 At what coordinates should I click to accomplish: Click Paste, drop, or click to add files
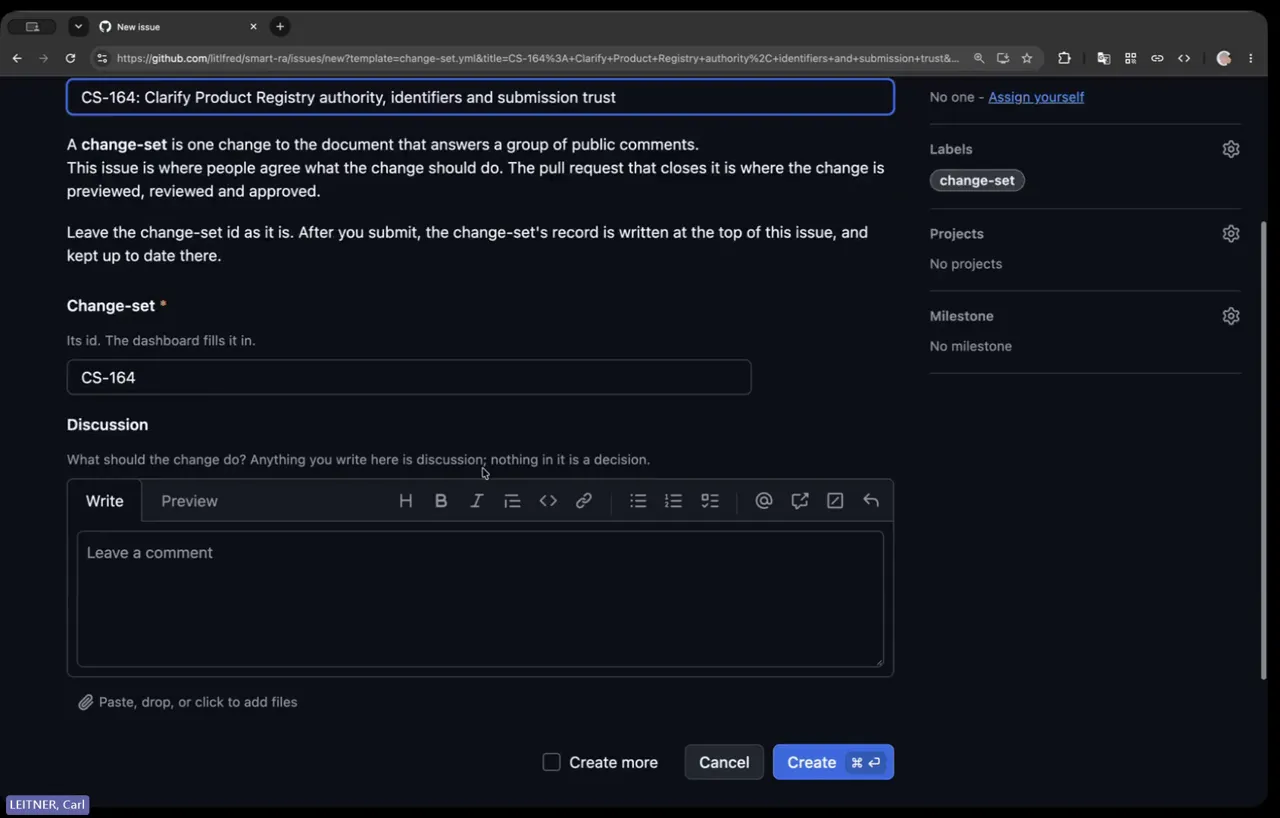point(198,702)
